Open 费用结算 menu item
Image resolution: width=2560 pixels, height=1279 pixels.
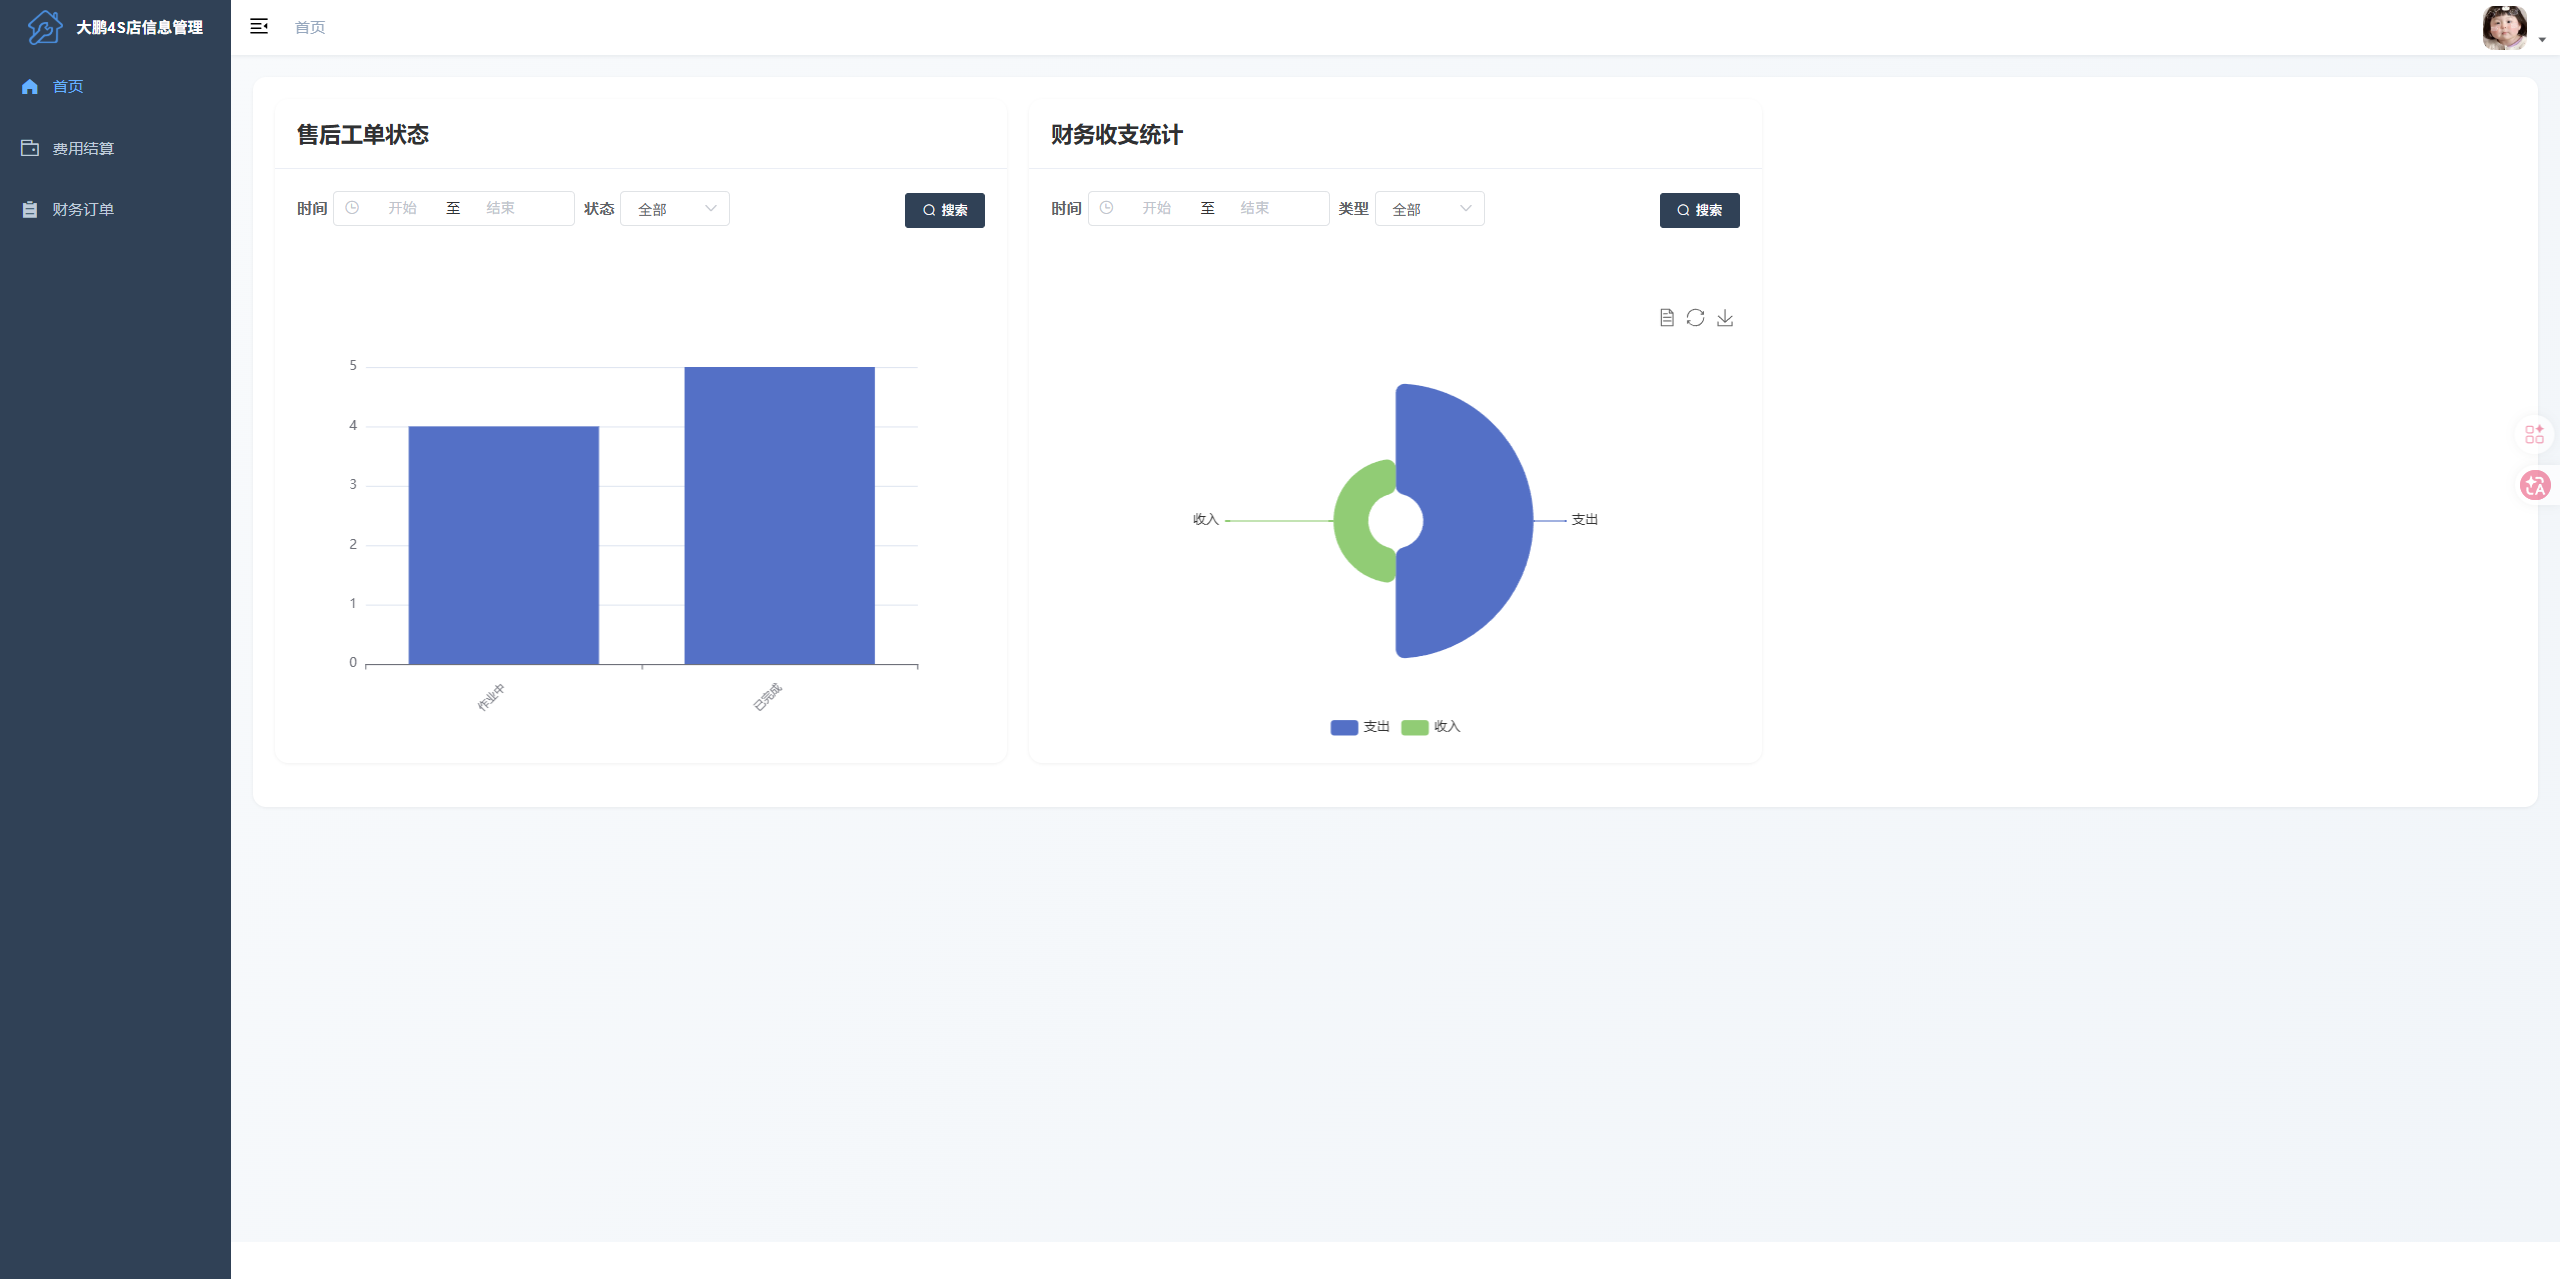(x=115, y=148)
